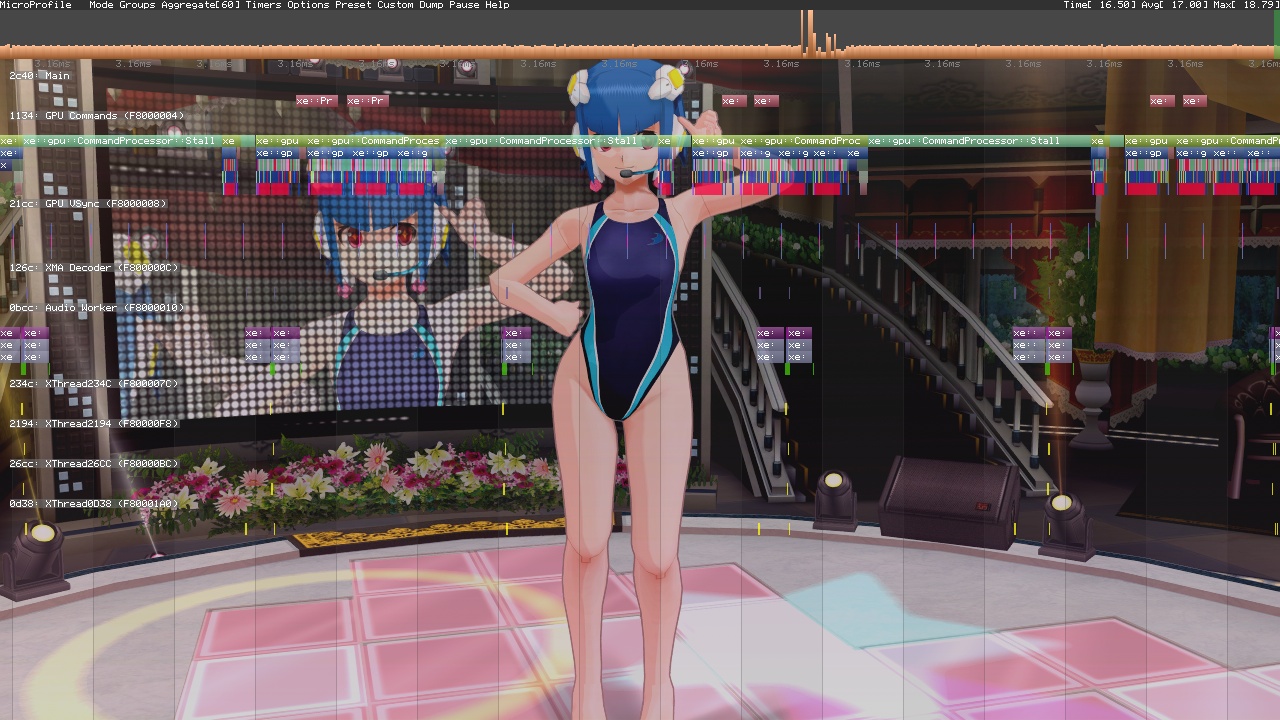This screenshot has height=720, width=1280.
Task: Click the tallest spike in frame history graph
Action: point(809,32)
